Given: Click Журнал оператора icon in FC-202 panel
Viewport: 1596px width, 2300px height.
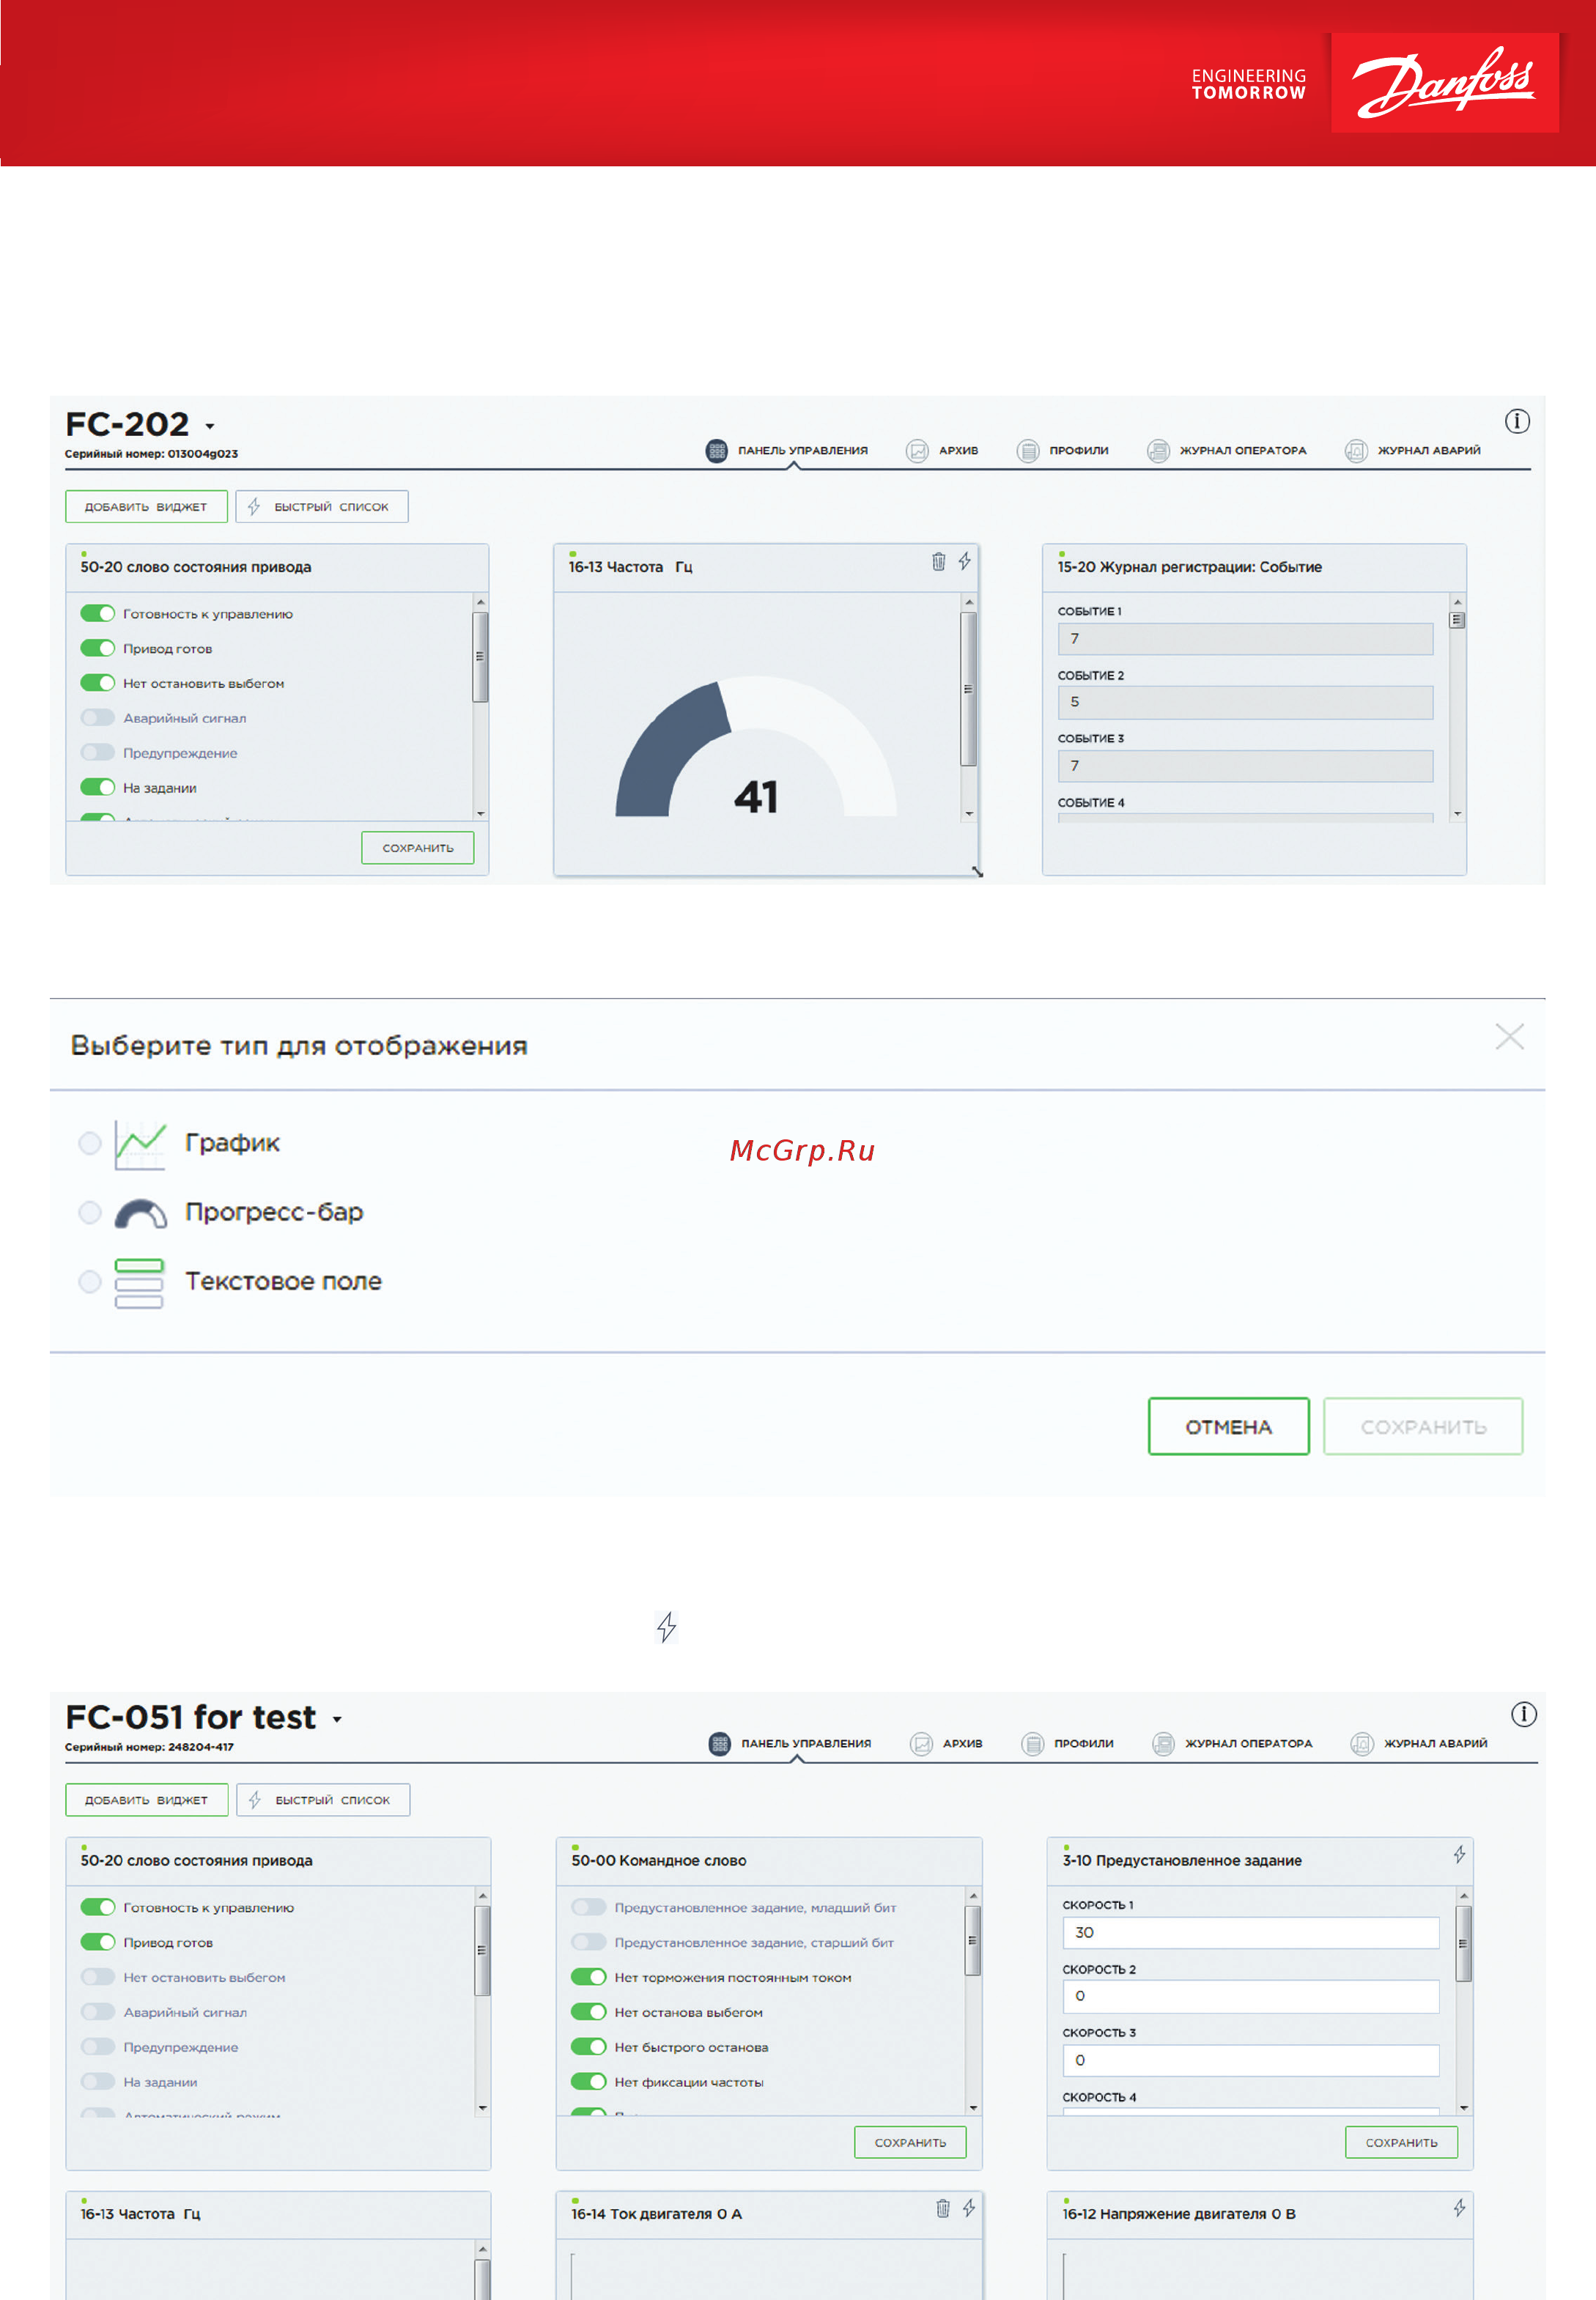Looking at the screenshot, I should pyautogui.click(x=1158, y=451).
